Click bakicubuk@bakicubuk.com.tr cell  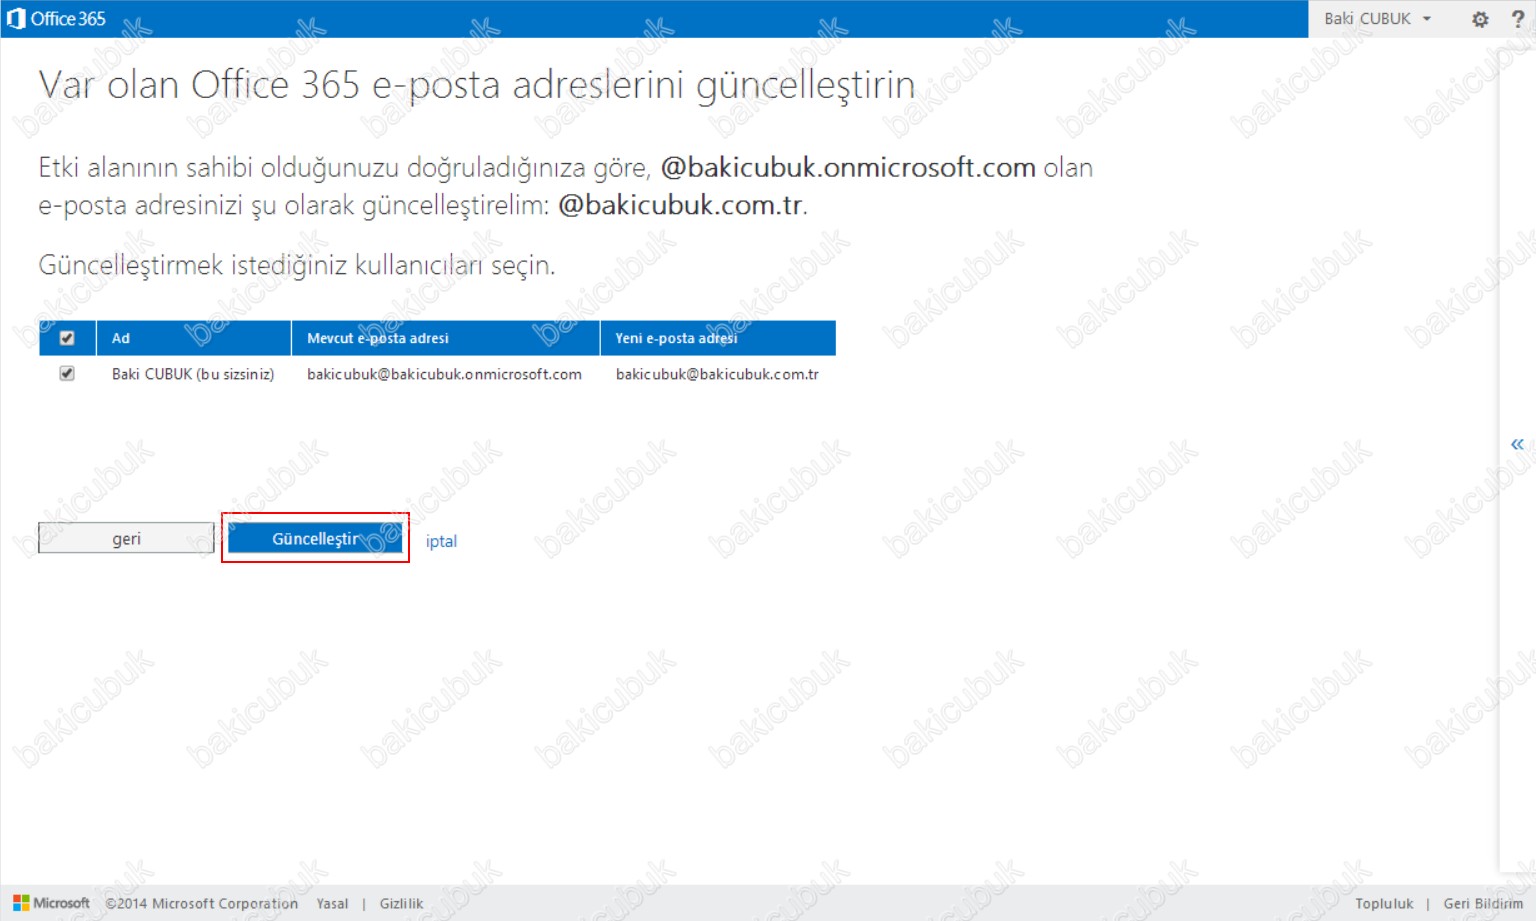click(x=717, y=374)
